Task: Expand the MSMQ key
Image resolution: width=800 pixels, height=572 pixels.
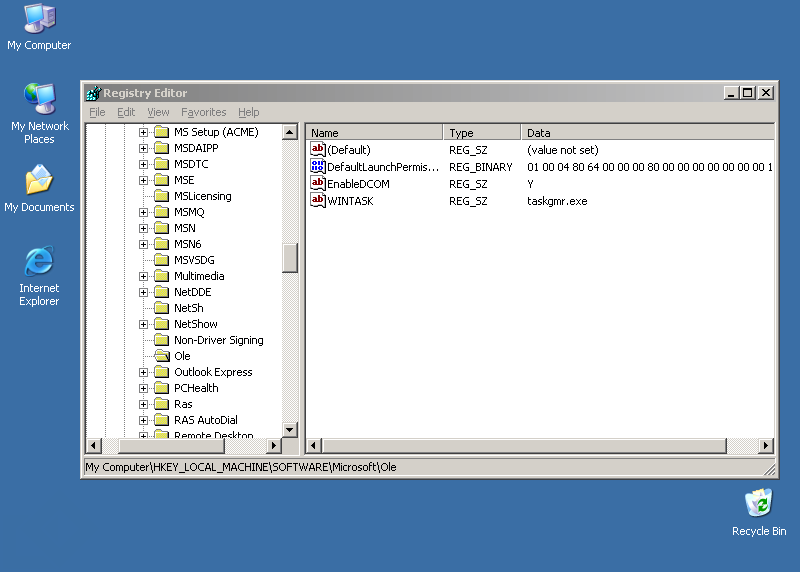Action: click(x=143, y=212)
